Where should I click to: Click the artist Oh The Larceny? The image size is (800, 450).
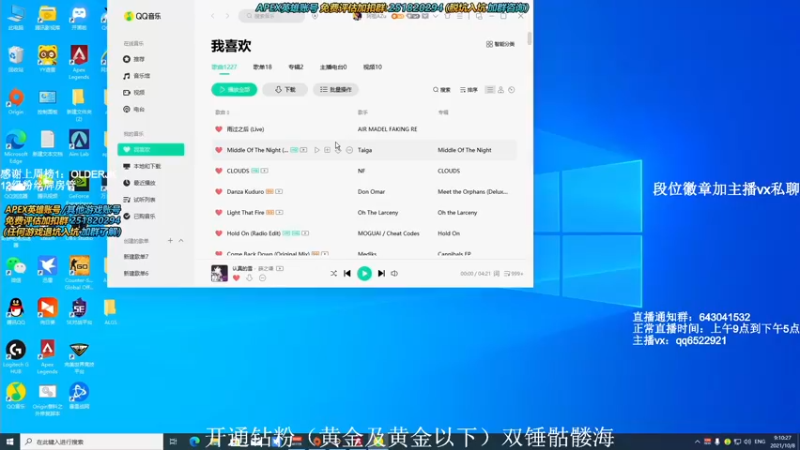[378, 212]
